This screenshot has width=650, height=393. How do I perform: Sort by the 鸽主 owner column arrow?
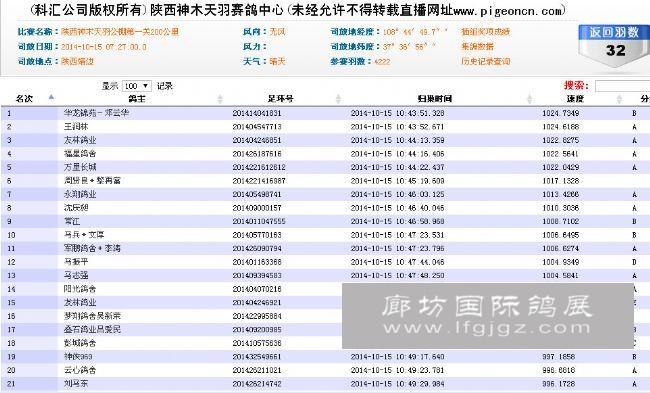pyautogui.click(x=220, y=99)
